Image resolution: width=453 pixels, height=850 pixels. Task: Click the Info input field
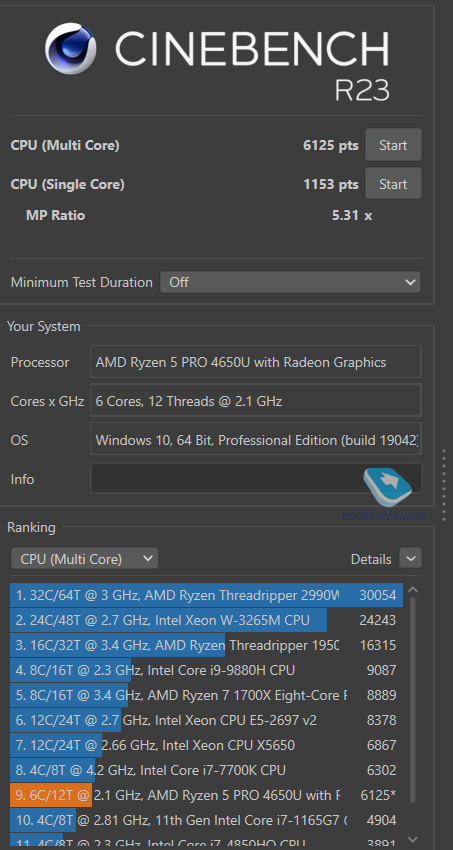point(256,478)
